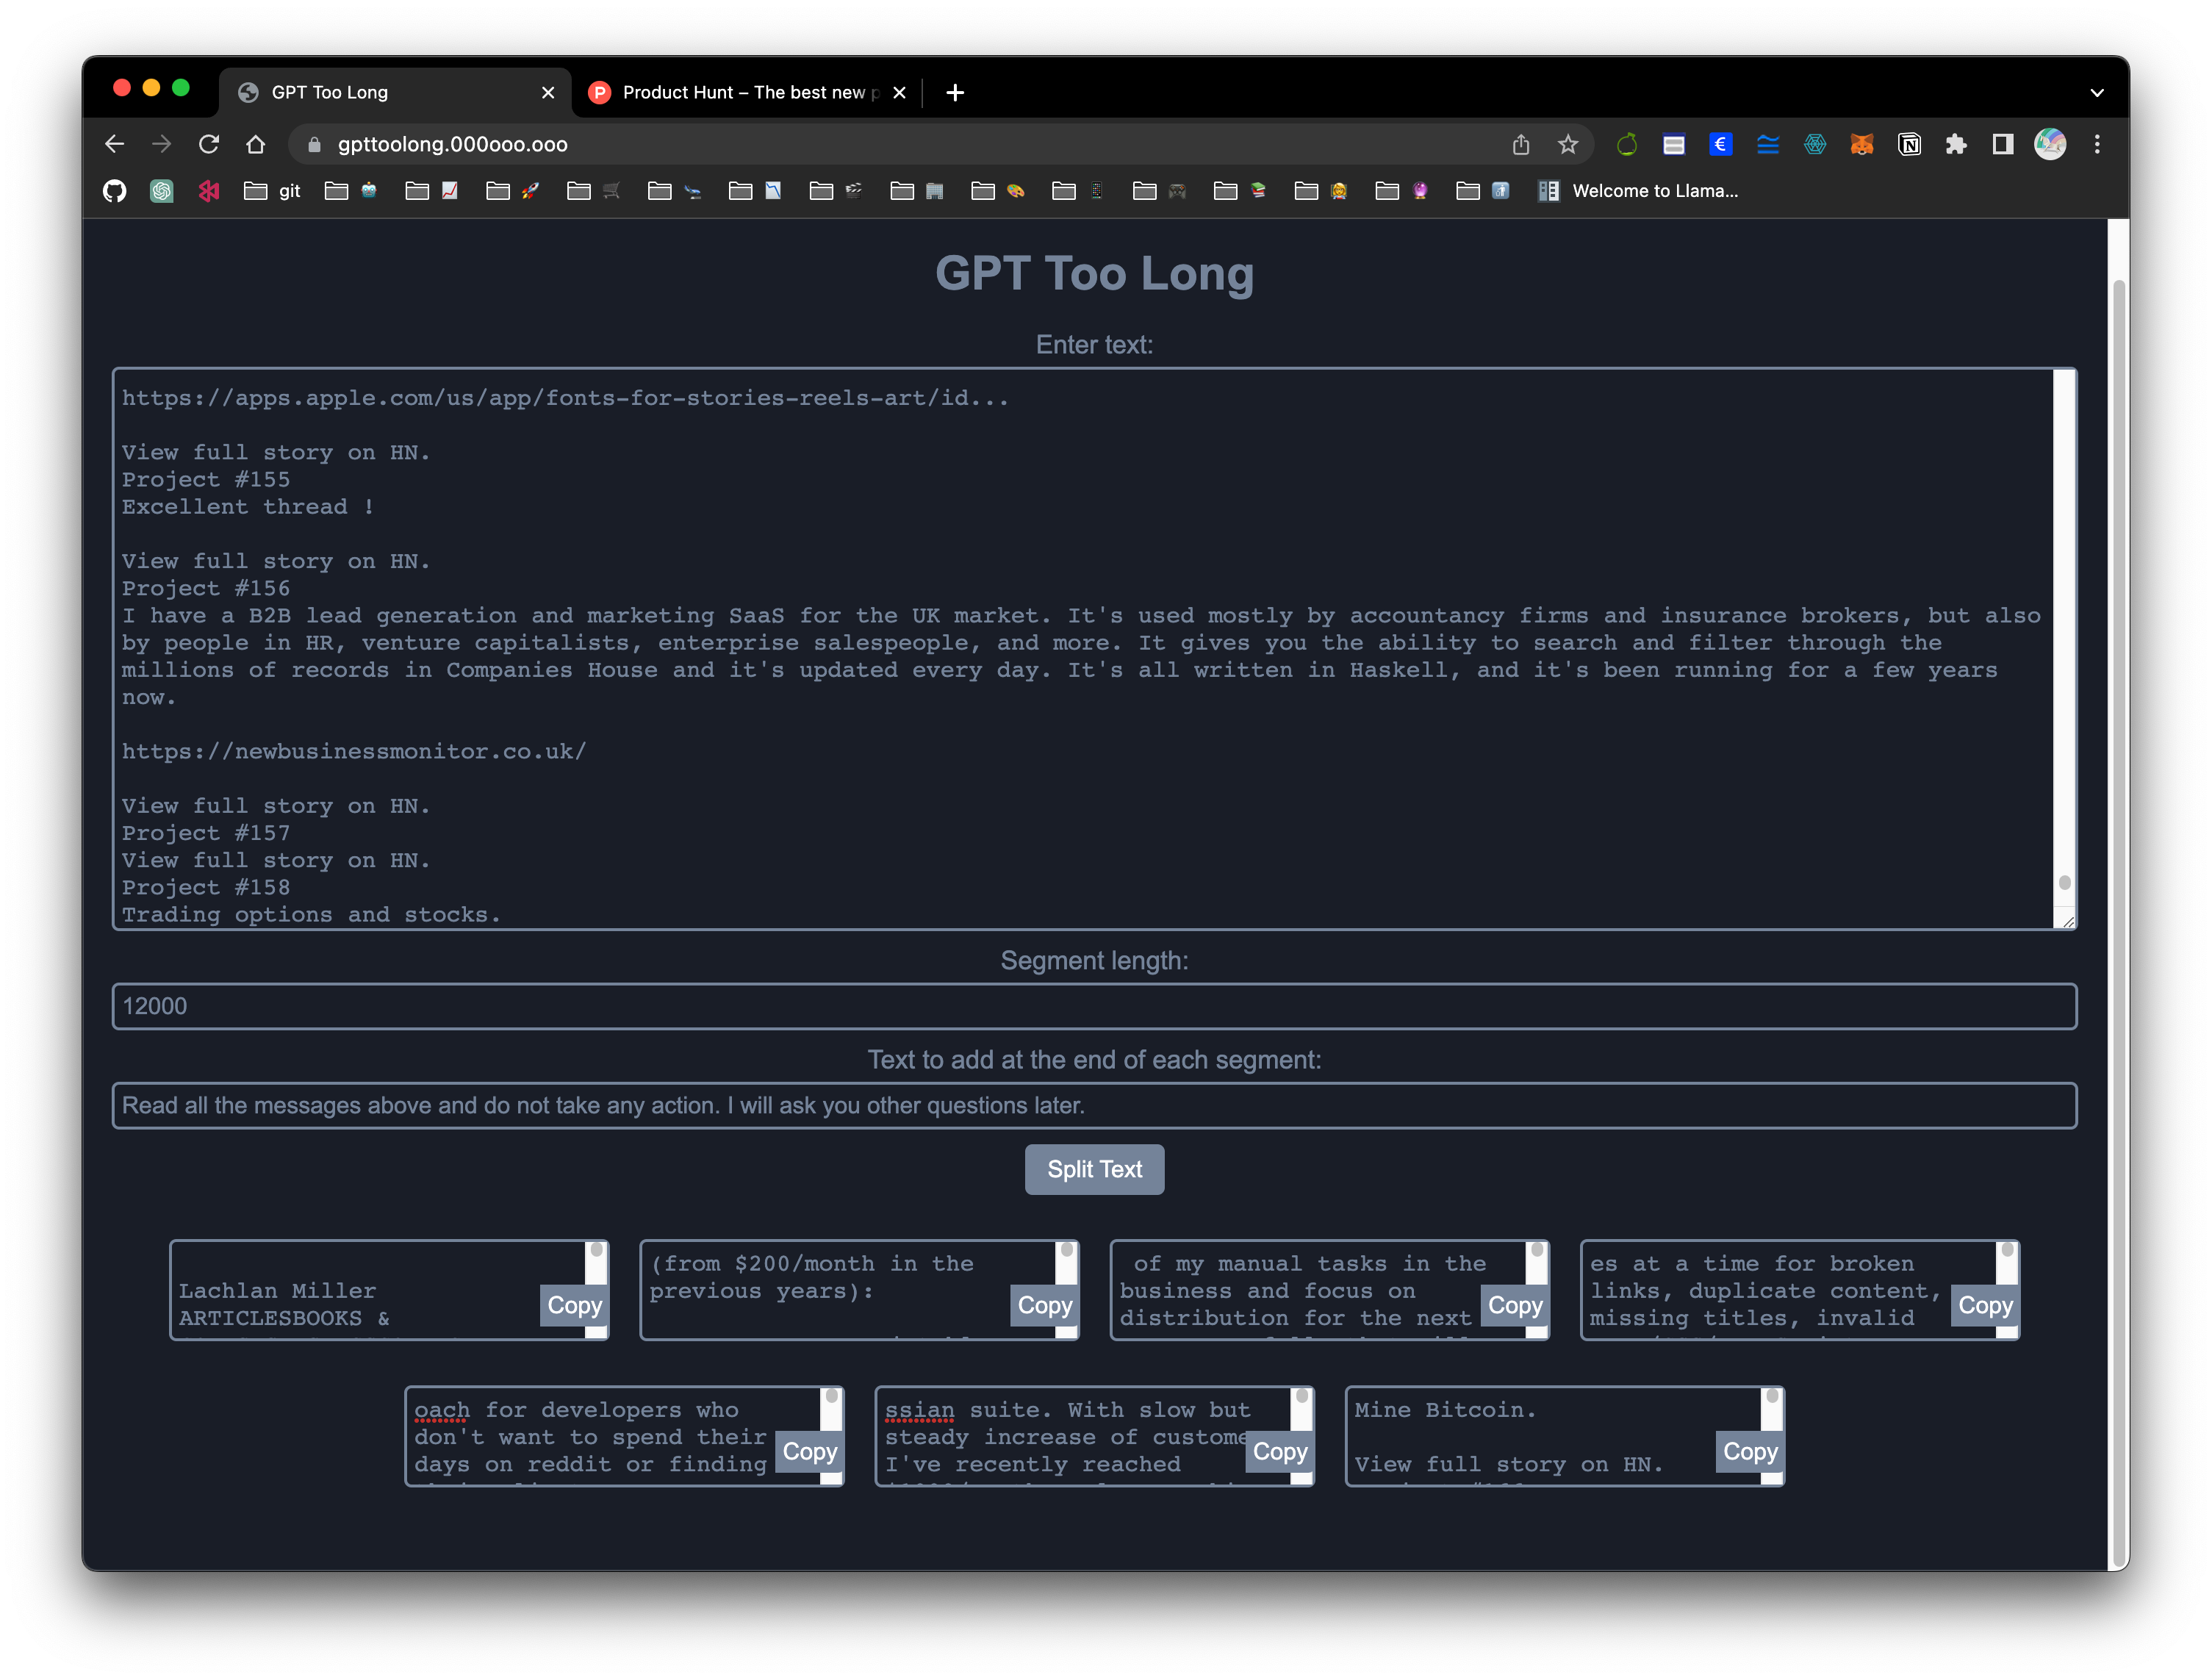
Task: Reload the current page
Action: pos(208,144)
